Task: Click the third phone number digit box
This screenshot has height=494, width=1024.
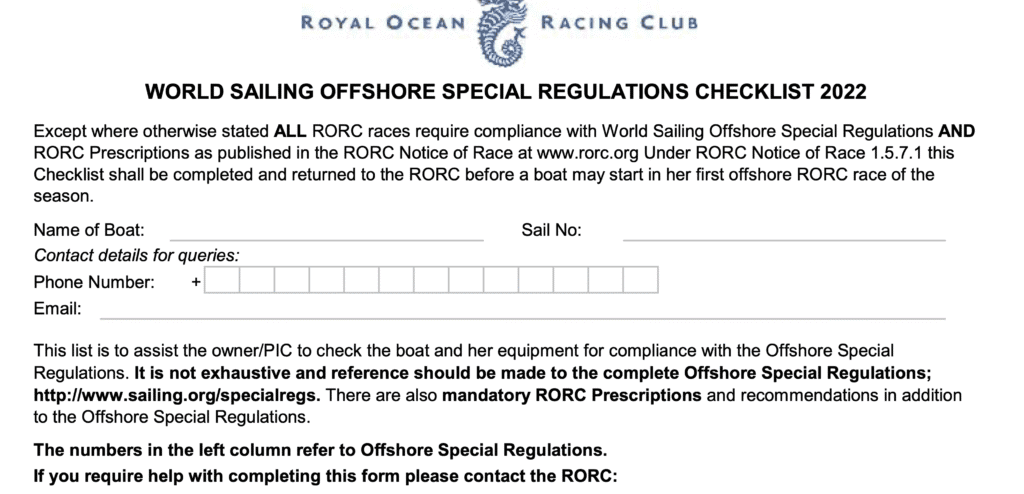Action: (292, 280)
